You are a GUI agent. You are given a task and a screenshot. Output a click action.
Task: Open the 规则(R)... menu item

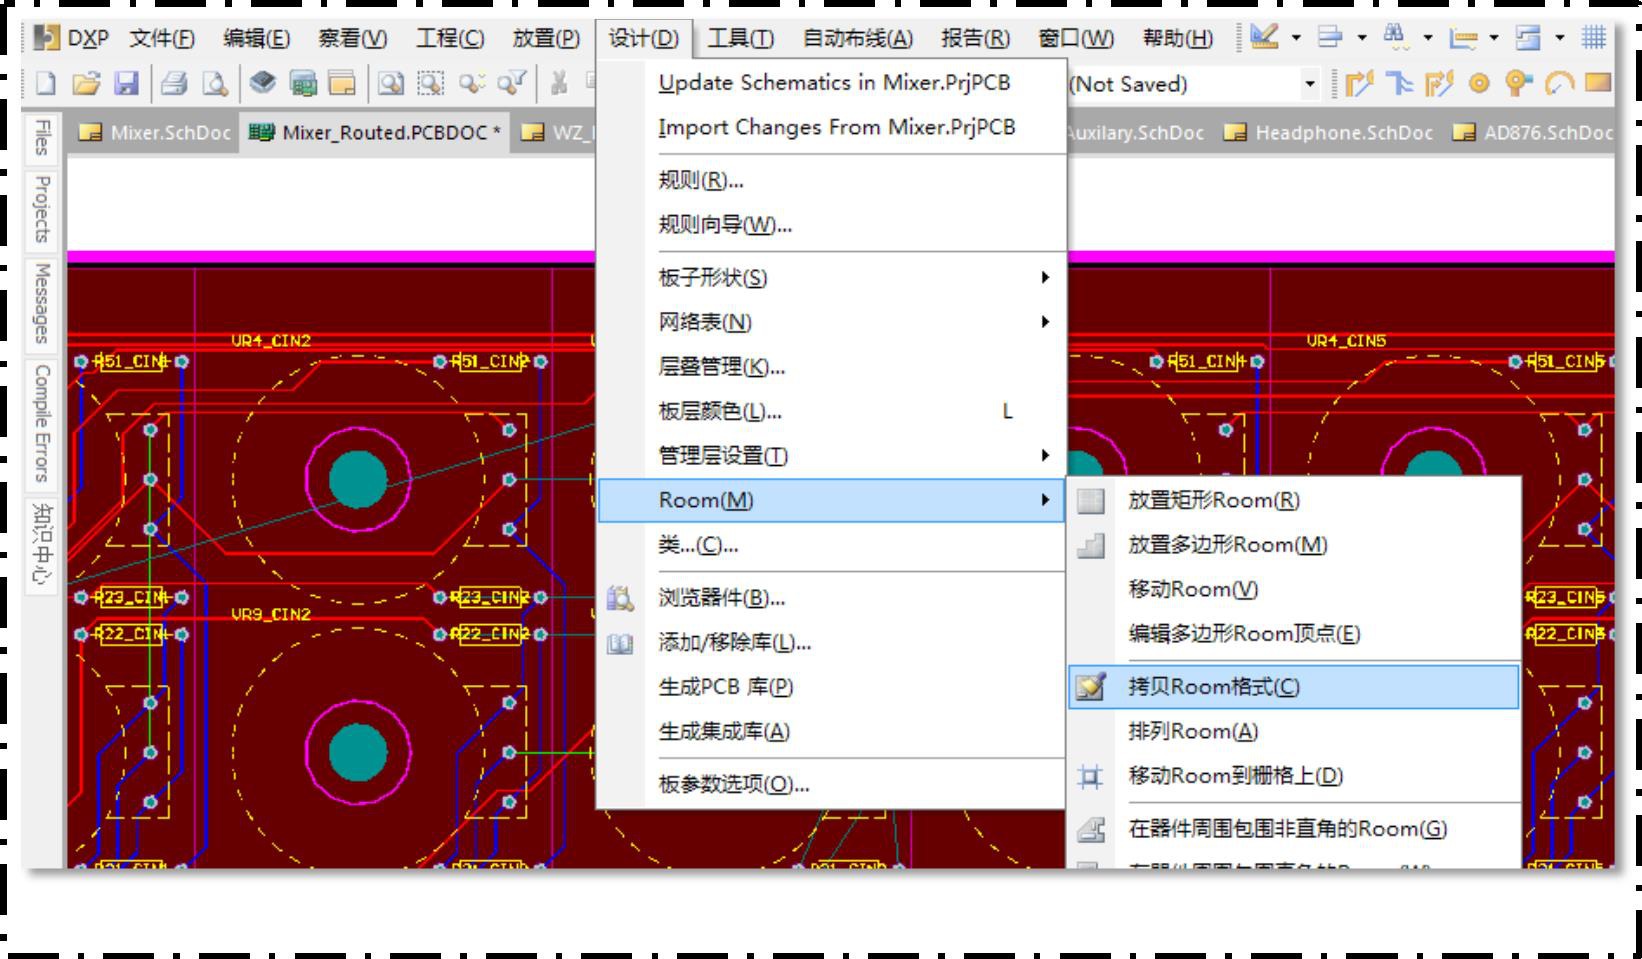(700, 181)
